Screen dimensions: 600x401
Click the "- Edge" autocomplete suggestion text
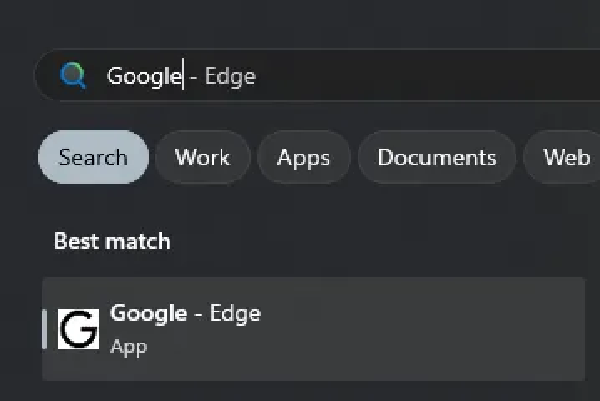pyautogui.click(x=224, y=76)
